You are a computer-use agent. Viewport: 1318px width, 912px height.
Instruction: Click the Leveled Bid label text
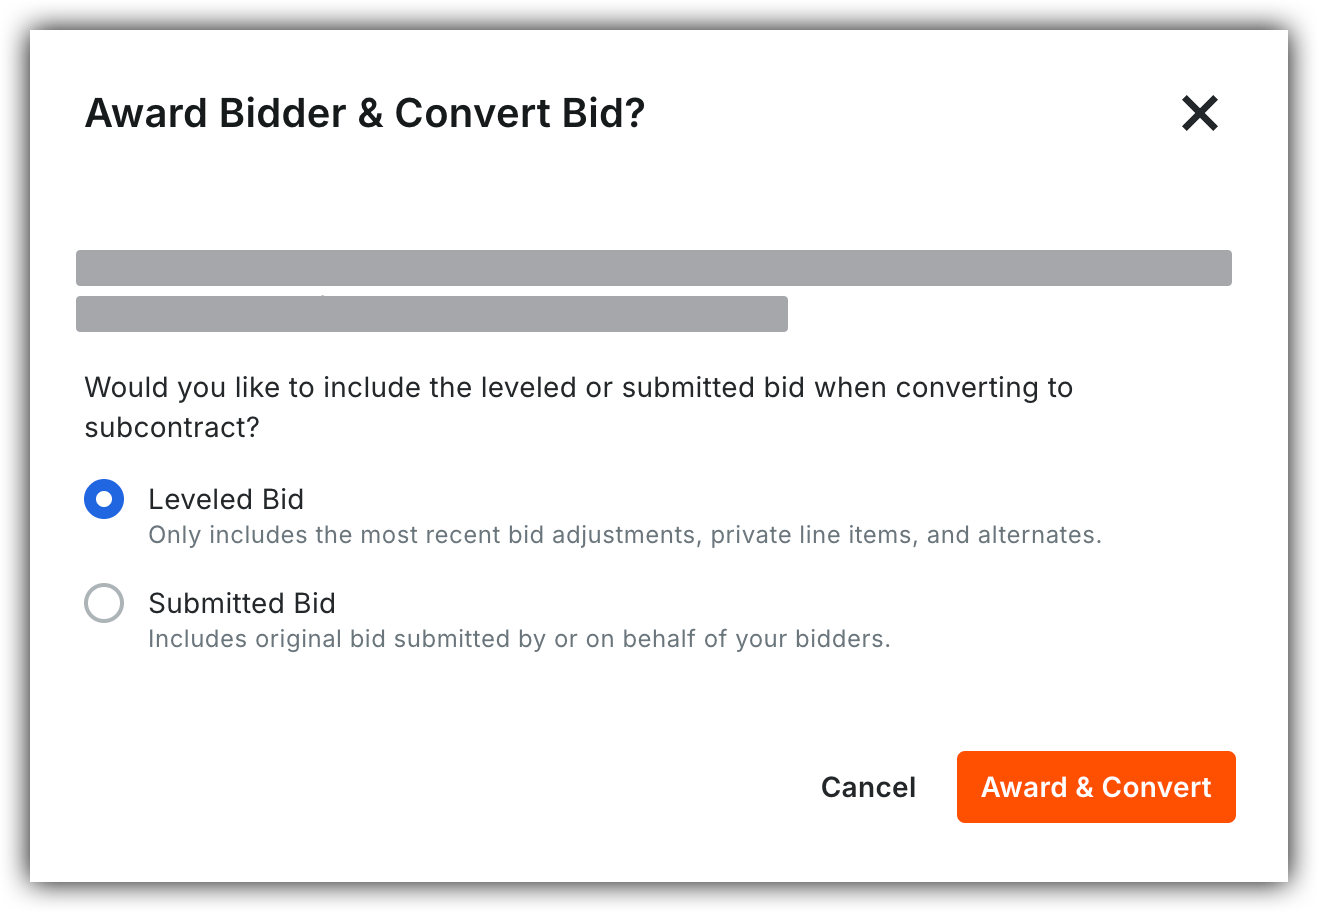click(225, 499)
